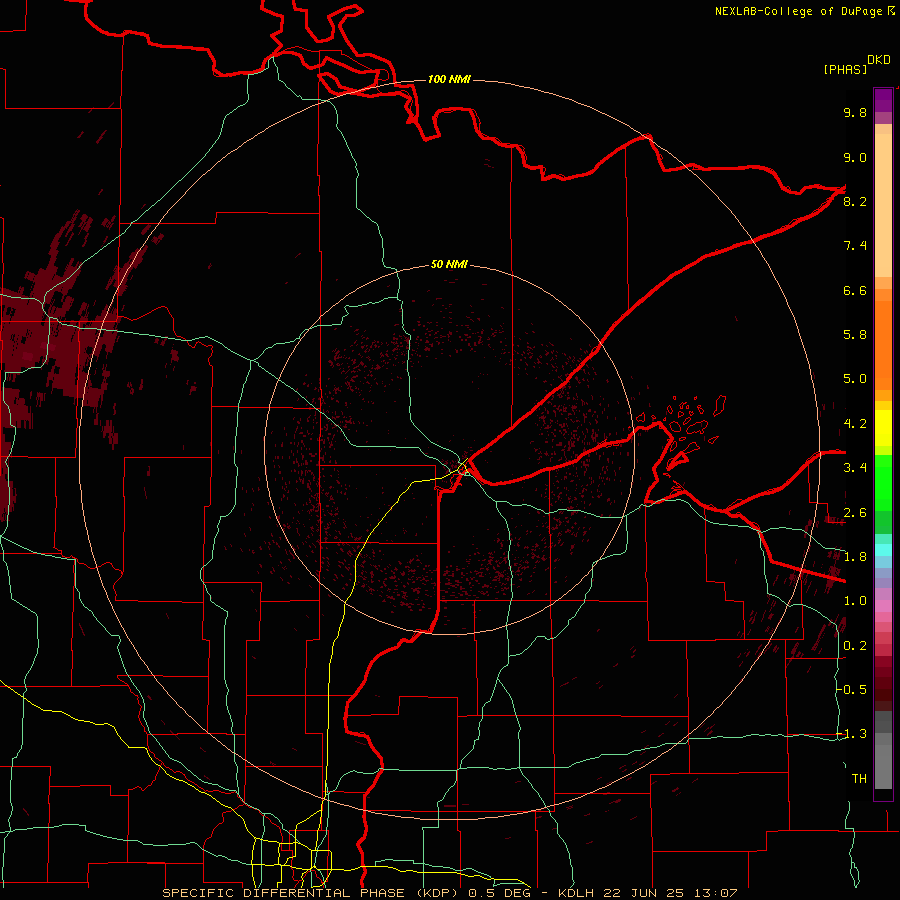Click the 1.8 legend value

click(x=855, y=557)
